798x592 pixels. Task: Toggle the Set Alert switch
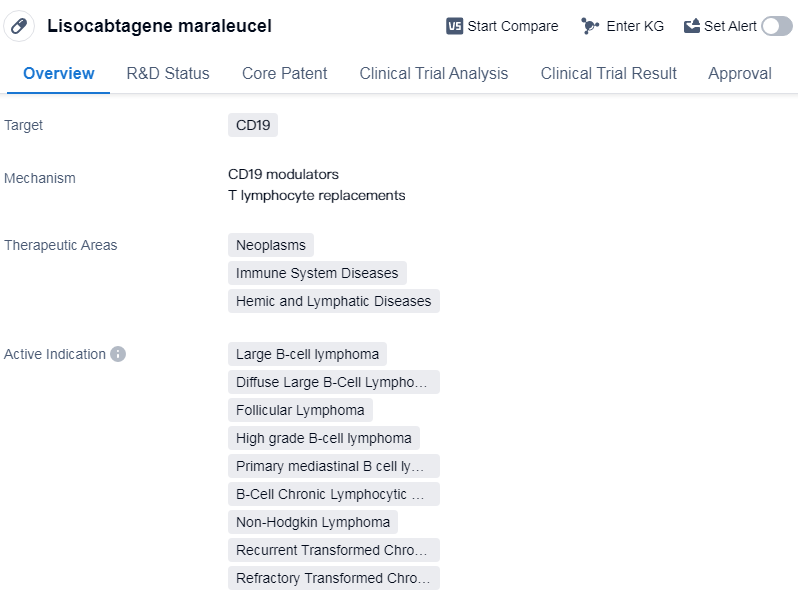[x=776, y=26]
